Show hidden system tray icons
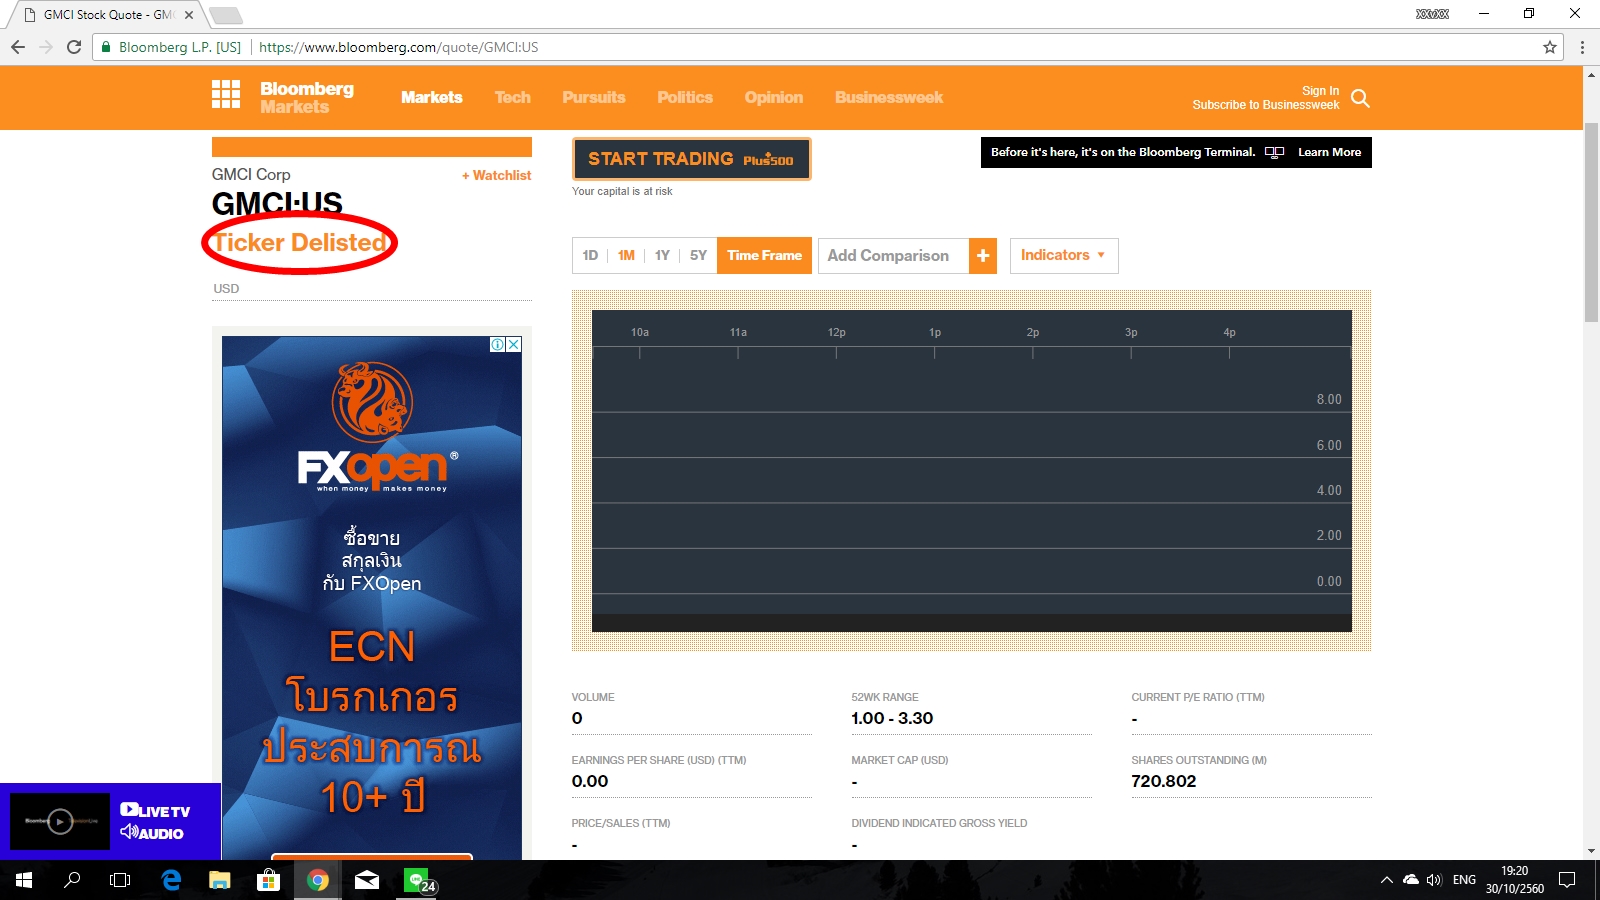Viewport: 1600px width, 900px height. (x=1387, y=880)
